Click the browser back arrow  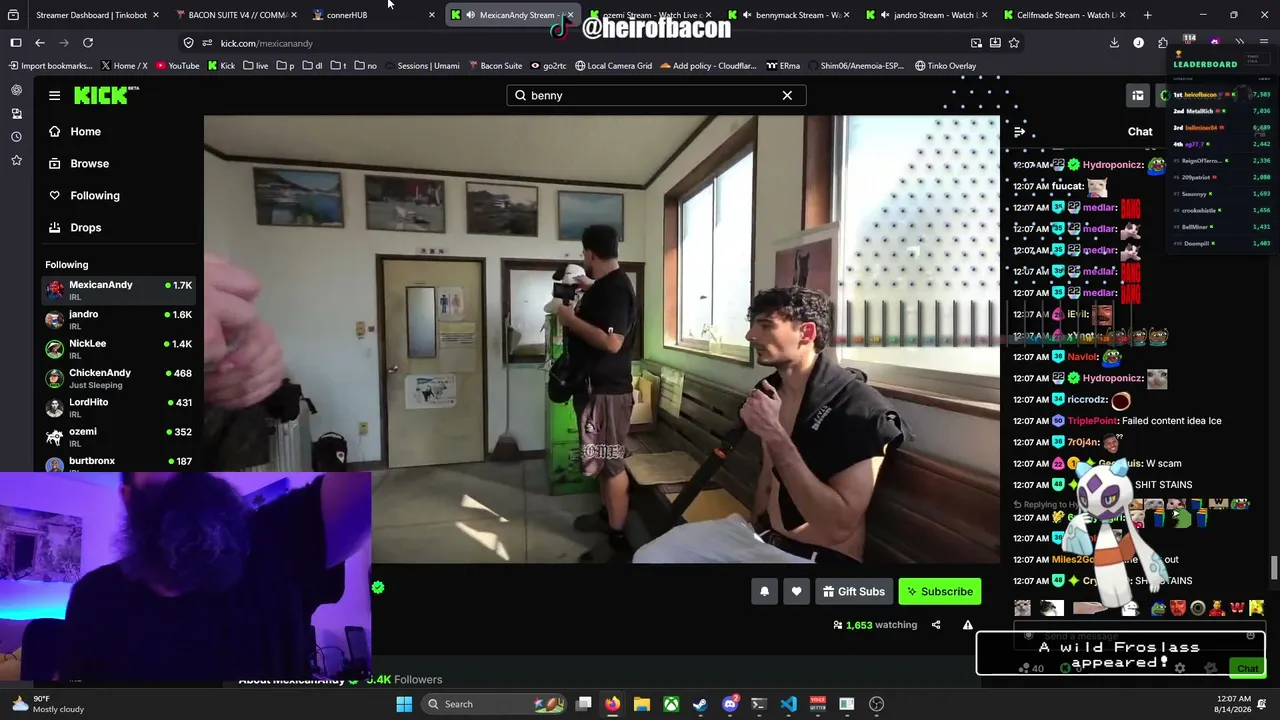(x=40, y=43)
